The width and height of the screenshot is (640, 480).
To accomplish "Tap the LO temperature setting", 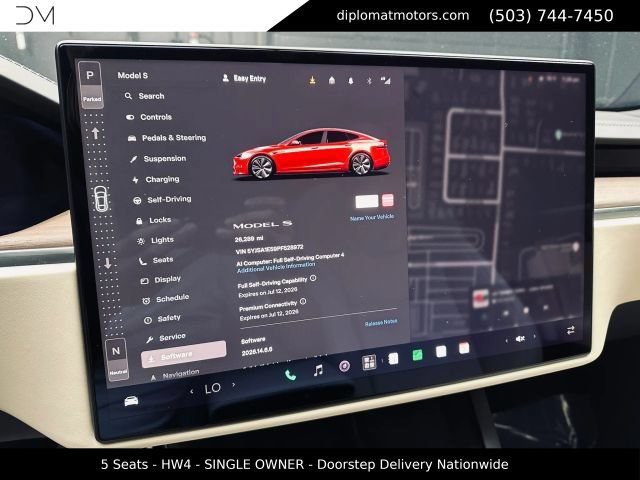I will click(x=213, y=388).
